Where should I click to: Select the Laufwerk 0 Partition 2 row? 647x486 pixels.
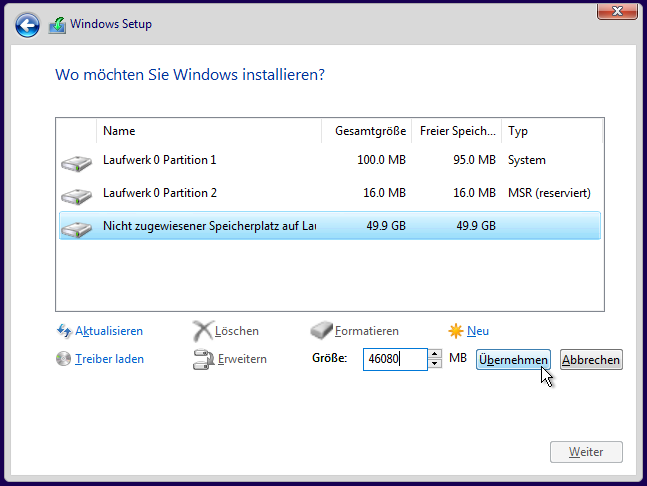click(330, 193)
